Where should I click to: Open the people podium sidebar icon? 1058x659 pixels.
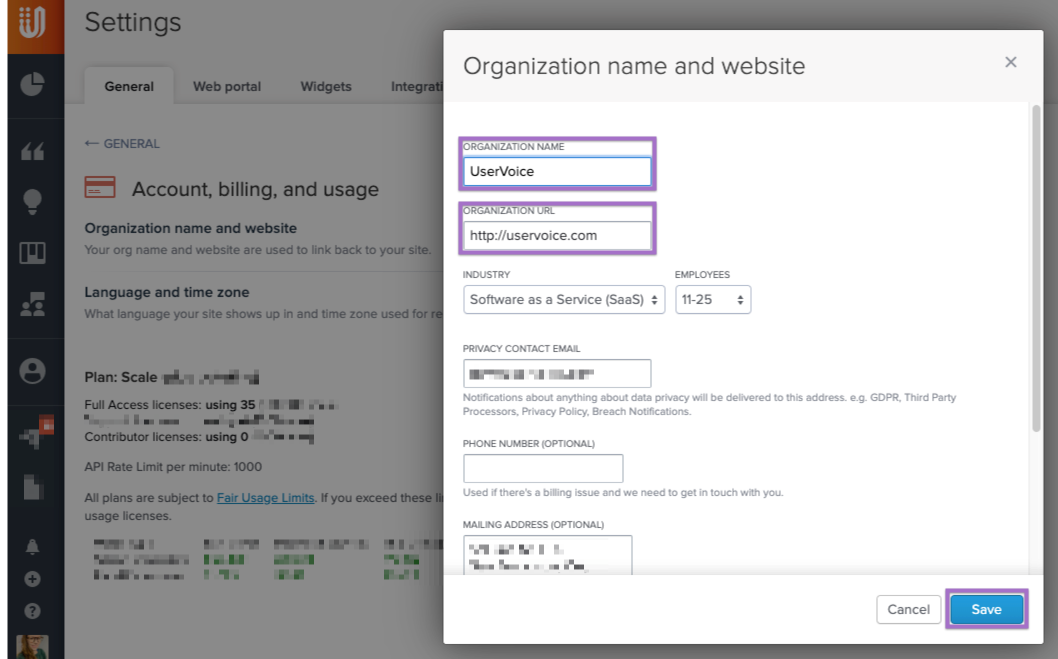32,304
